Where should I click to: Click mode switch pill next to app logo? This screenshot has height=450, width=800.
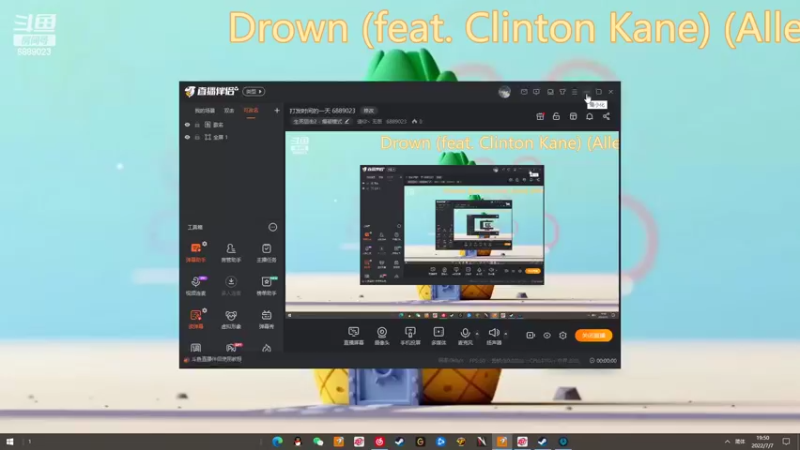coord(254,92)
